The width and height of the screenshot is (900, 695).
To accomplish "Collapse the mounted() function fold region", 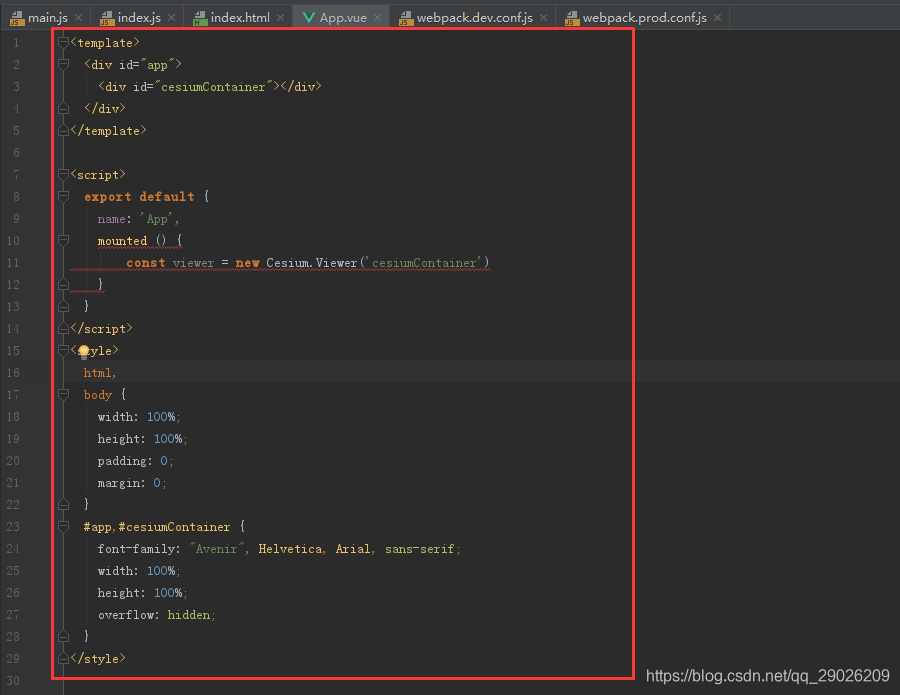I will (x=62, y=240).
